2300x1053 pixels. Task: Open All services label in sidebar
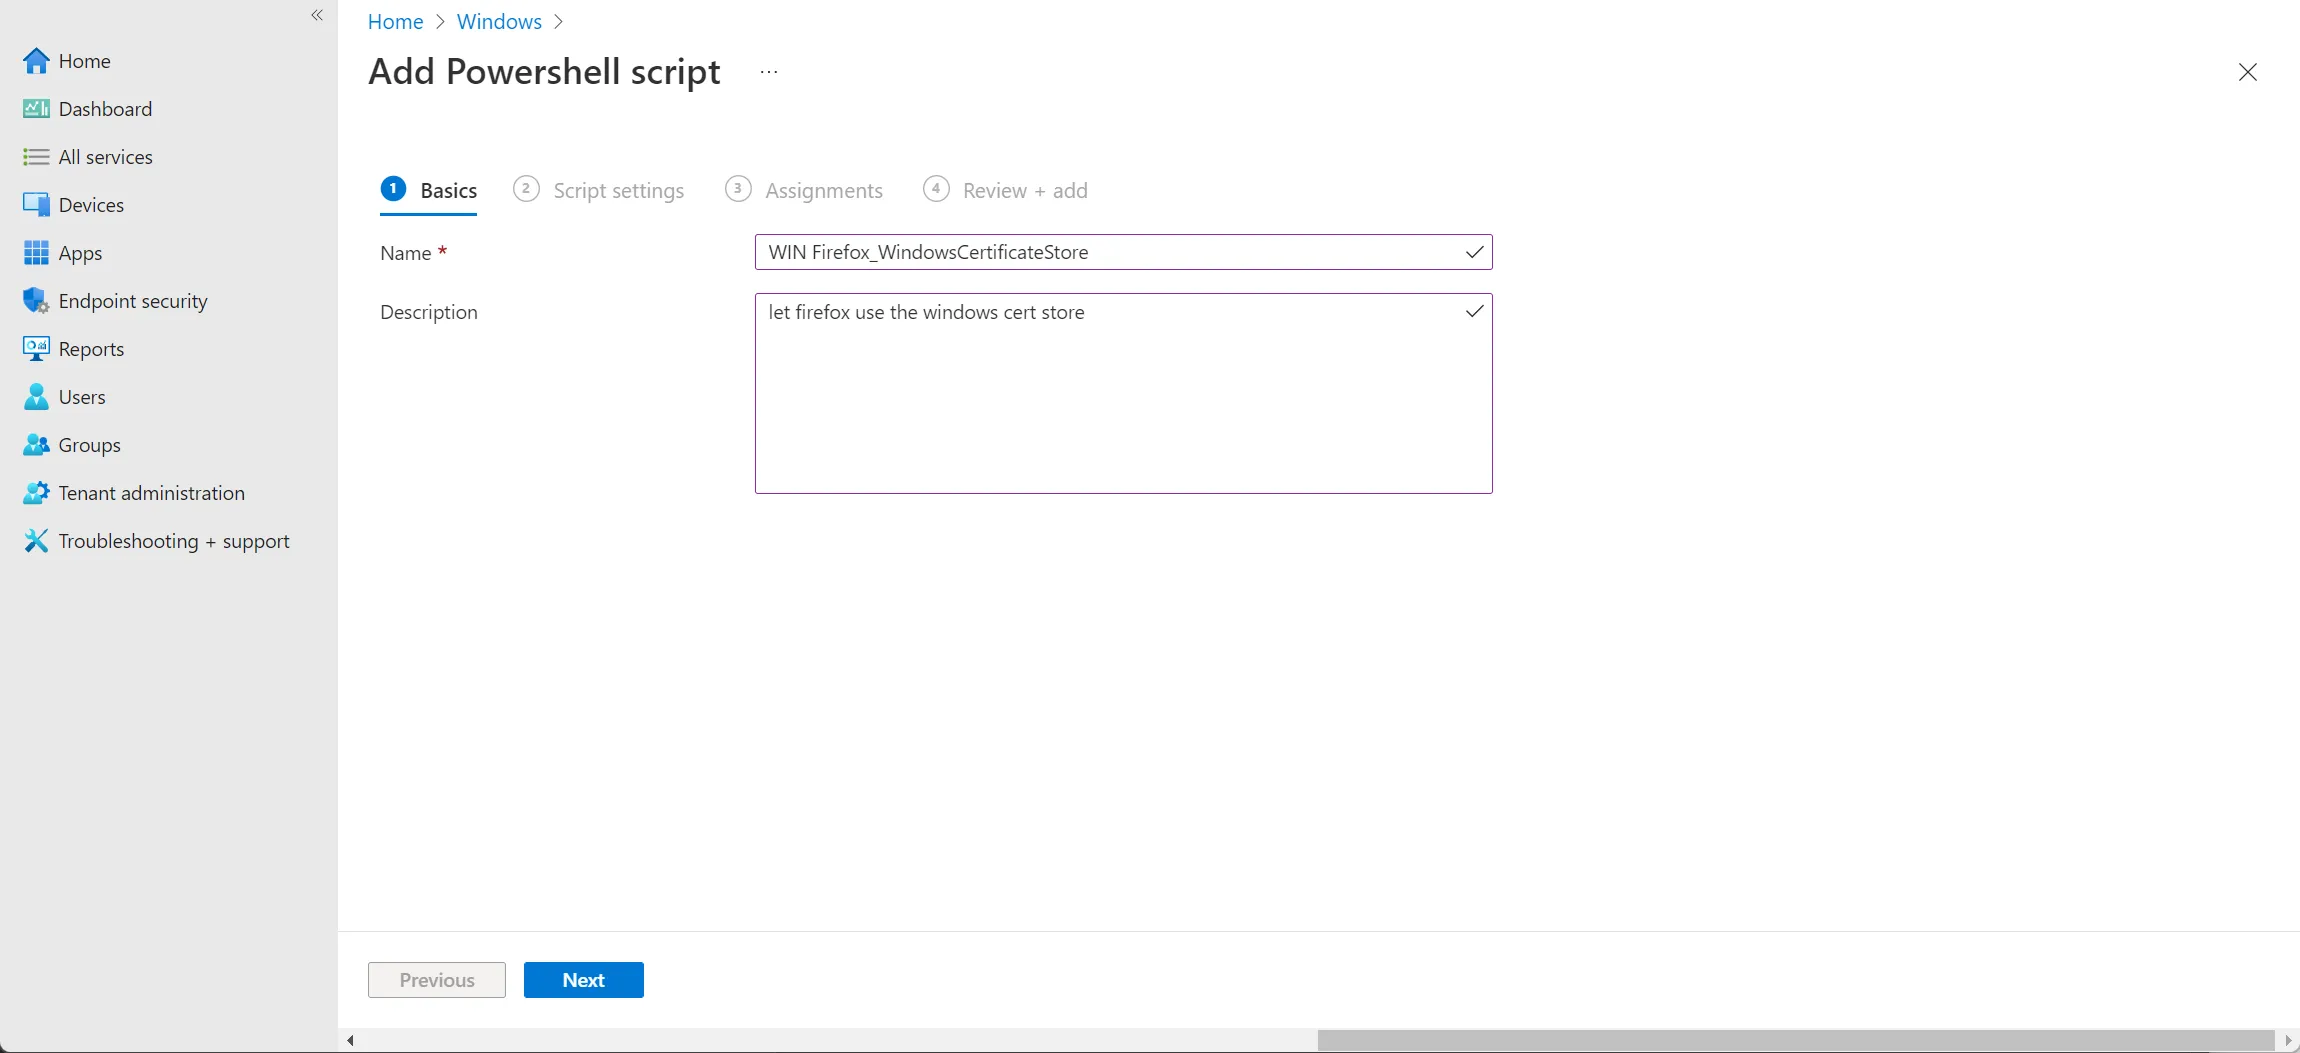pos(106,157)
